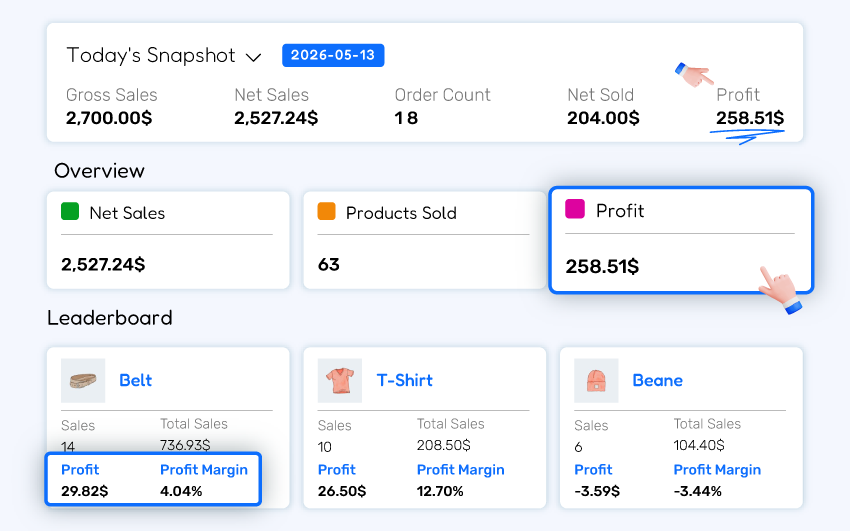Image resolution: width=850 pixels, height=531 pixels.
Task: Click the 258.51$ value in Profit card
Action: coord(602,266)
